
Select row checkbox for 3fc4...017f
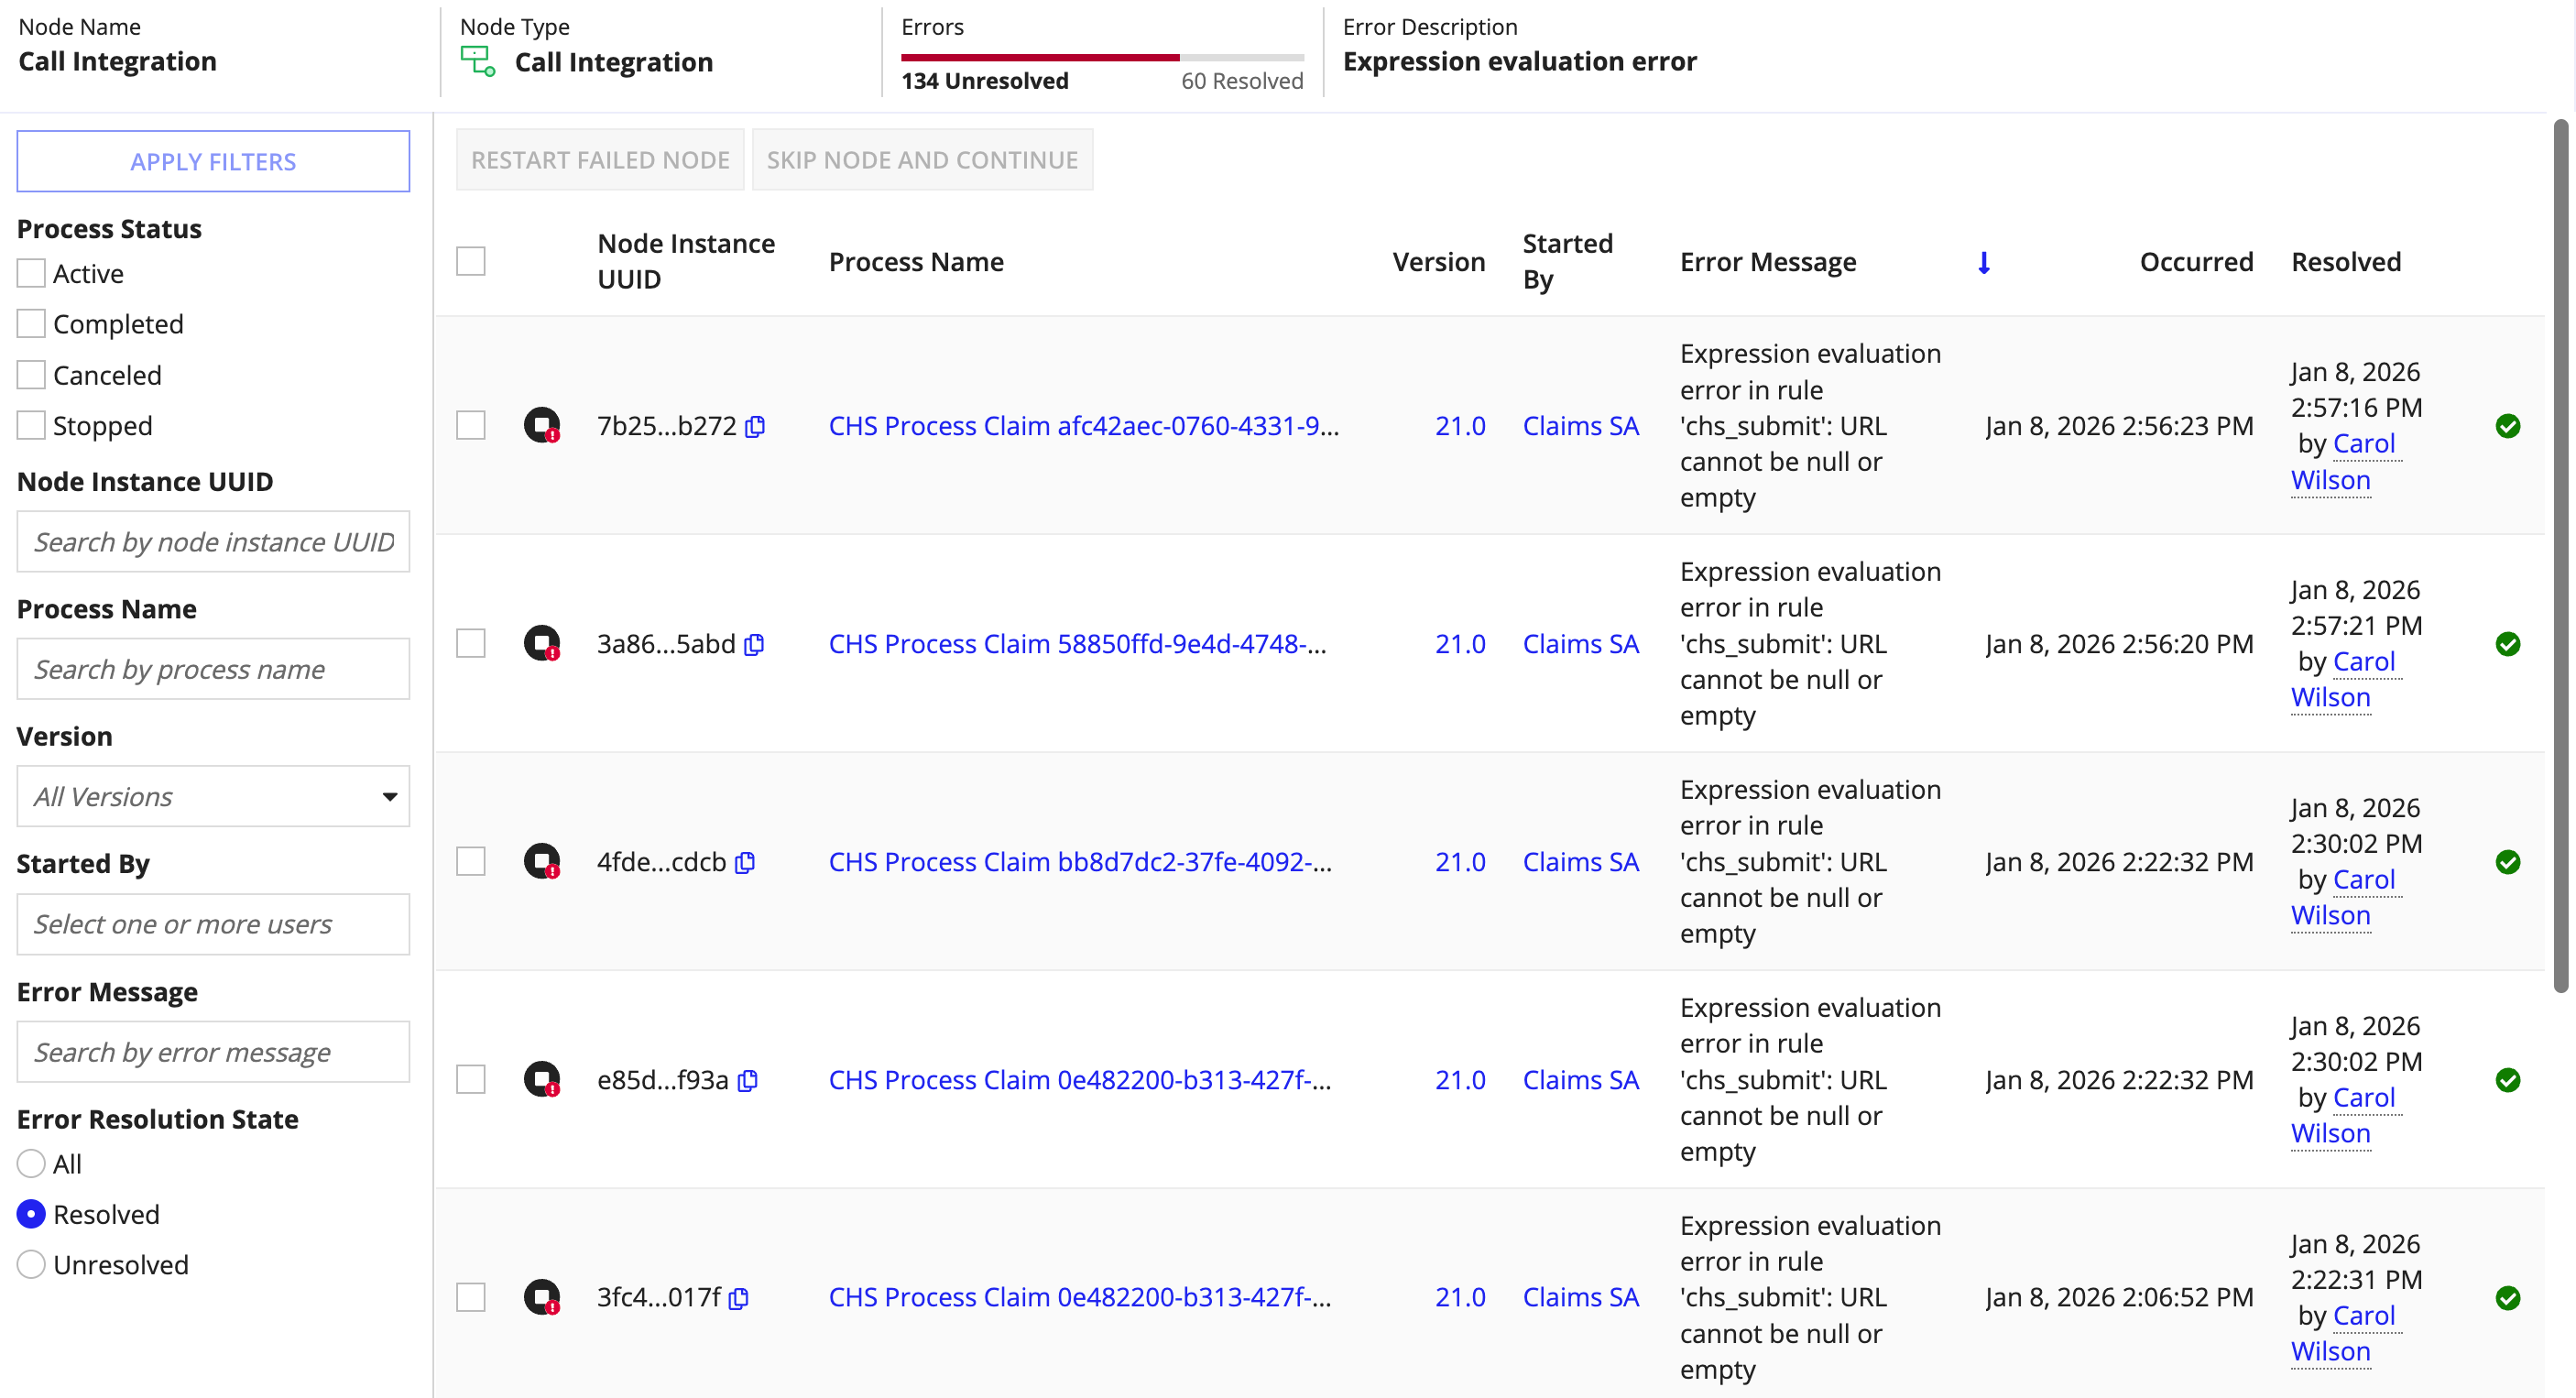[x=471, y=1298]
